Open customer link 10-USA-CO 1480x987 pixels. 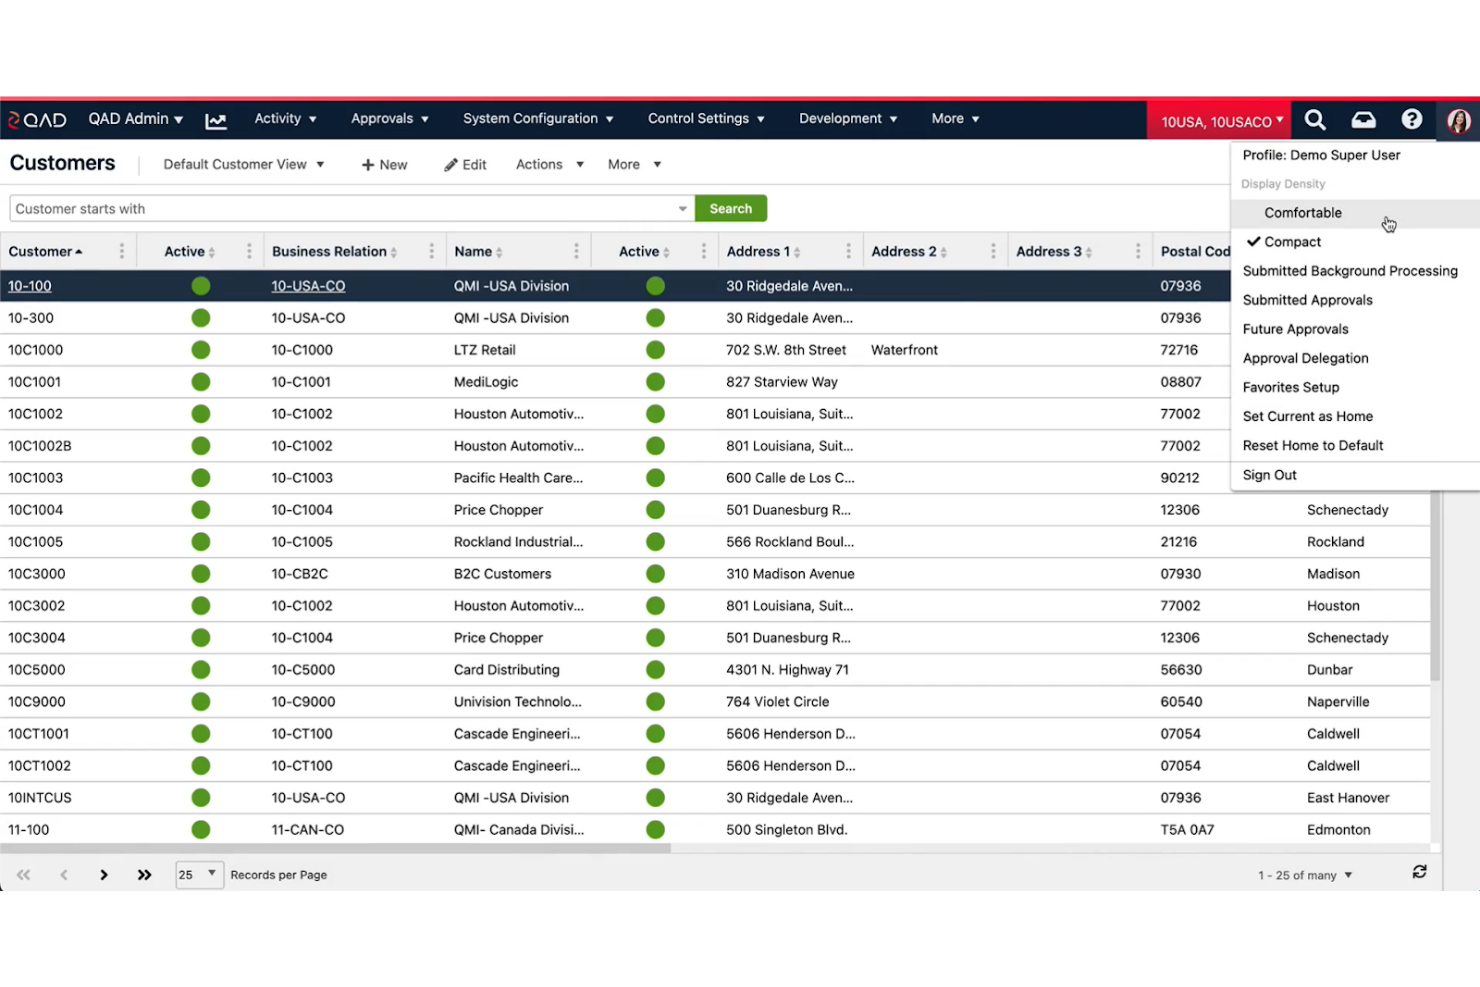pyautogui.click(x=307, y=285)
